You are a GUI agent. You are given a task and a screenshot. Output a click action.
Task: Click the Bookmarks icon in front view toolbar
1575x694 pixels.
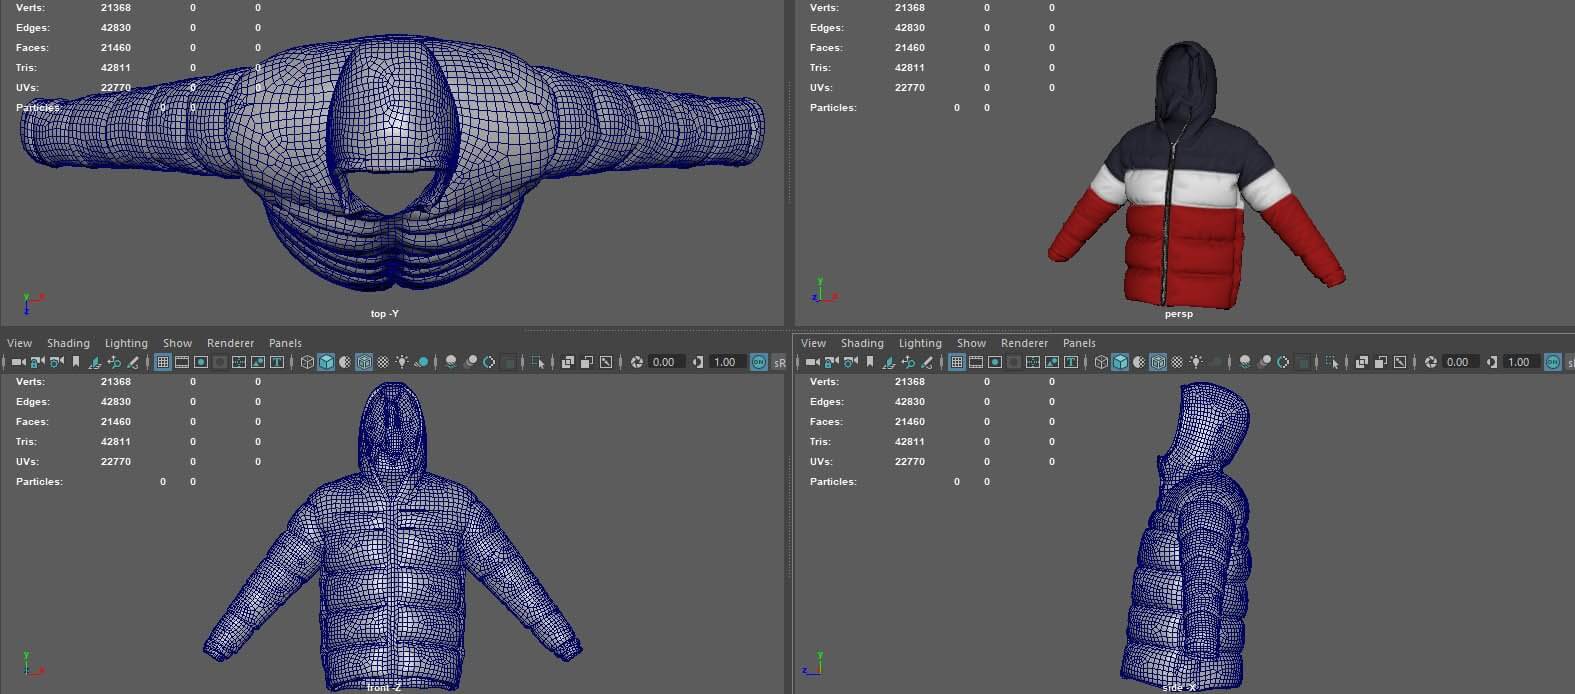(76, 362)
